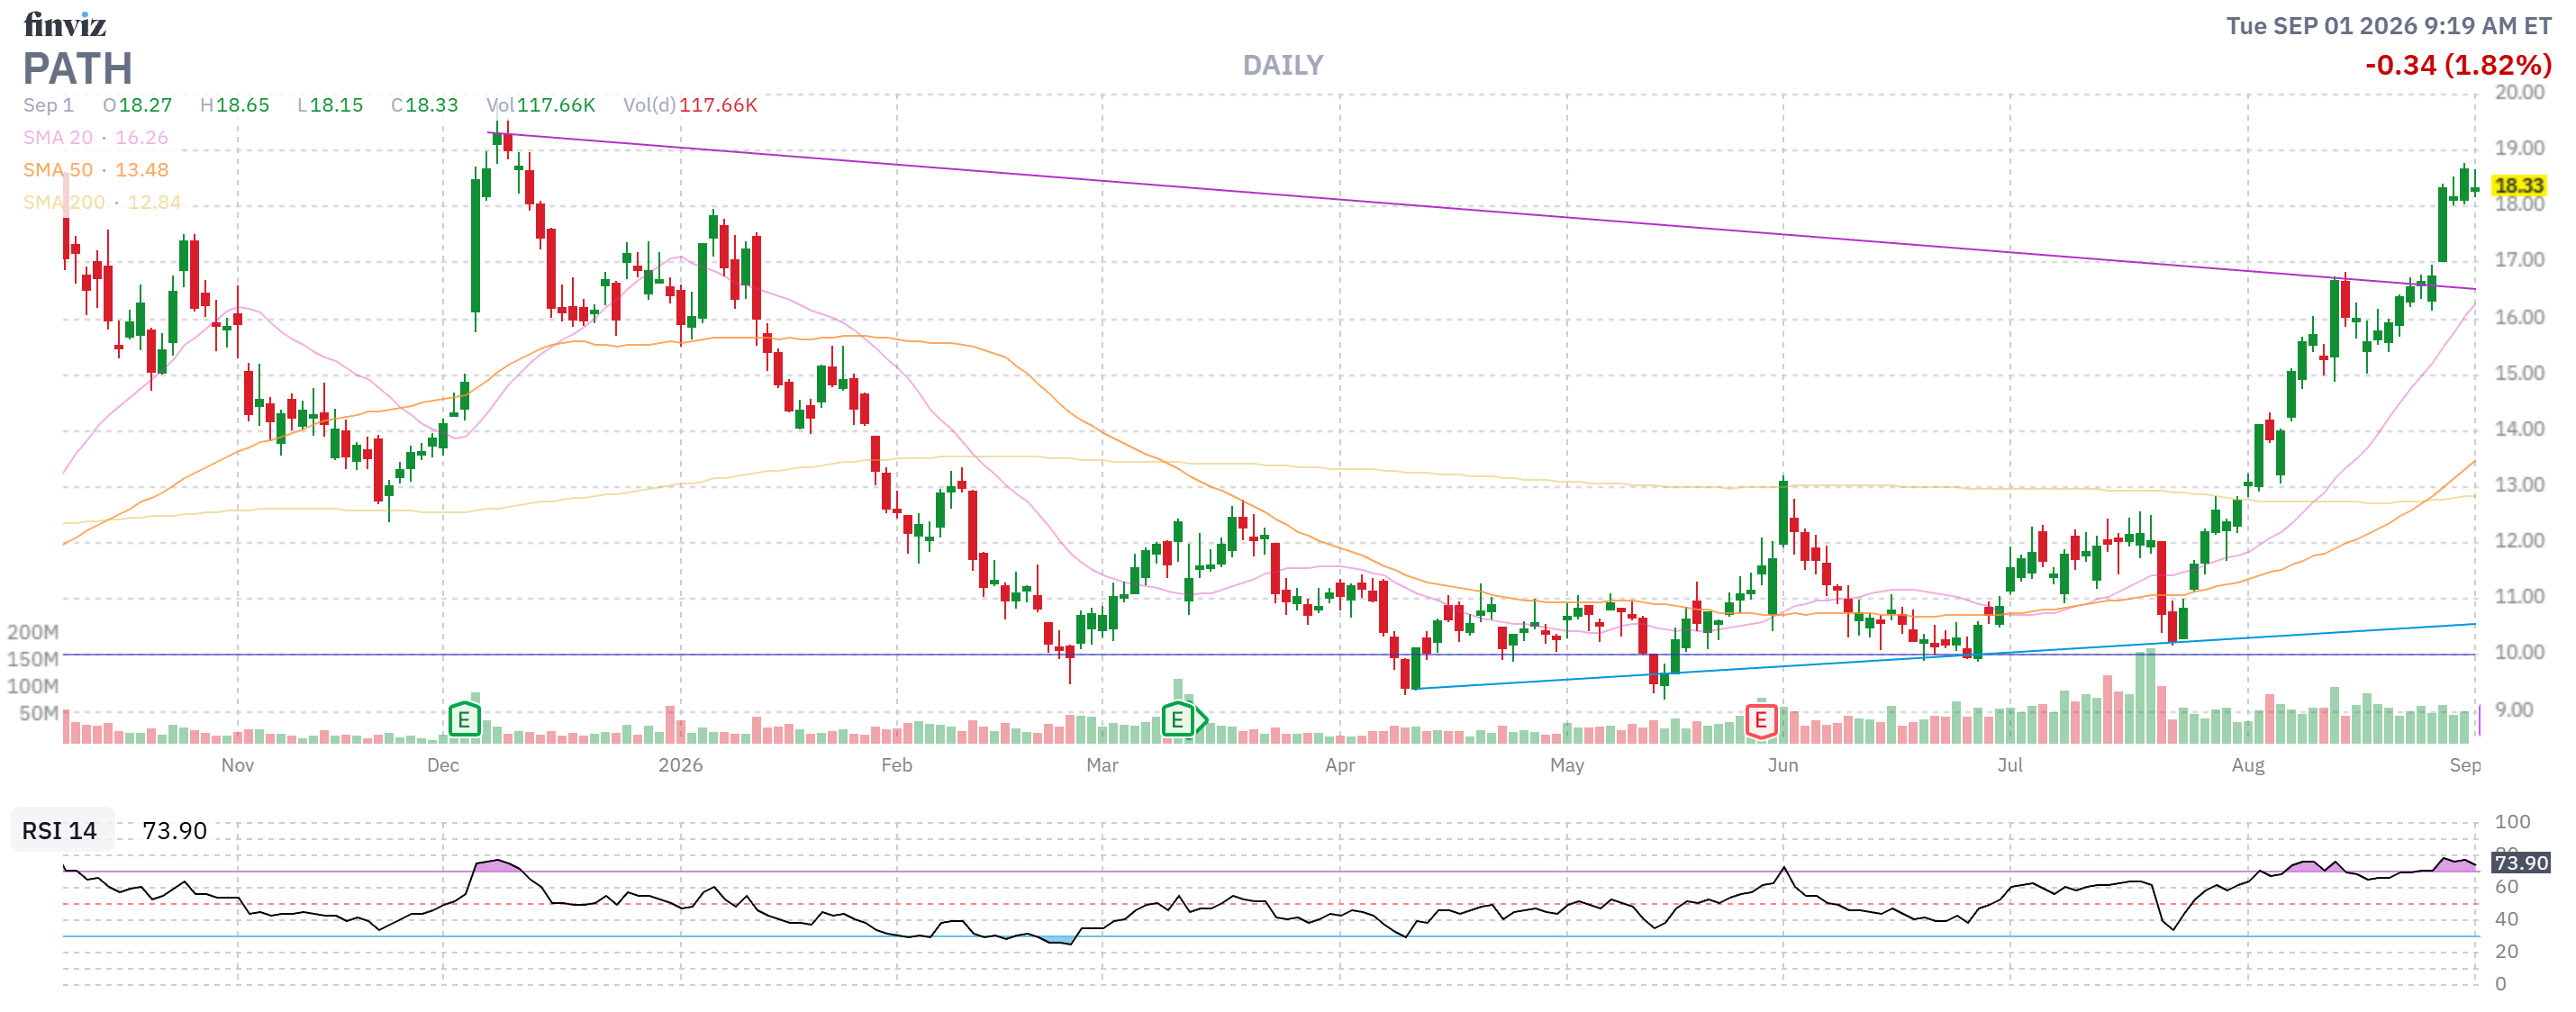Click the 40 label on the RSI axis

coord(2506,919)
